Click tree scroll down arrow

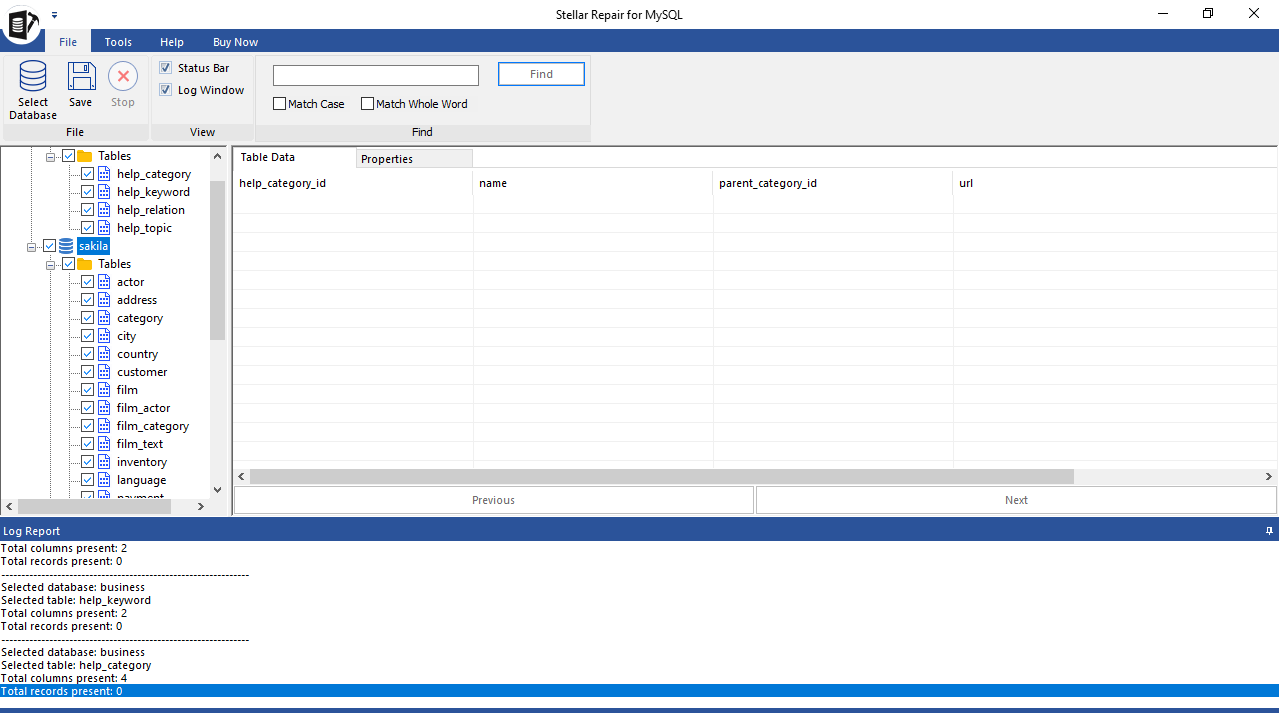tap(218, 490)
